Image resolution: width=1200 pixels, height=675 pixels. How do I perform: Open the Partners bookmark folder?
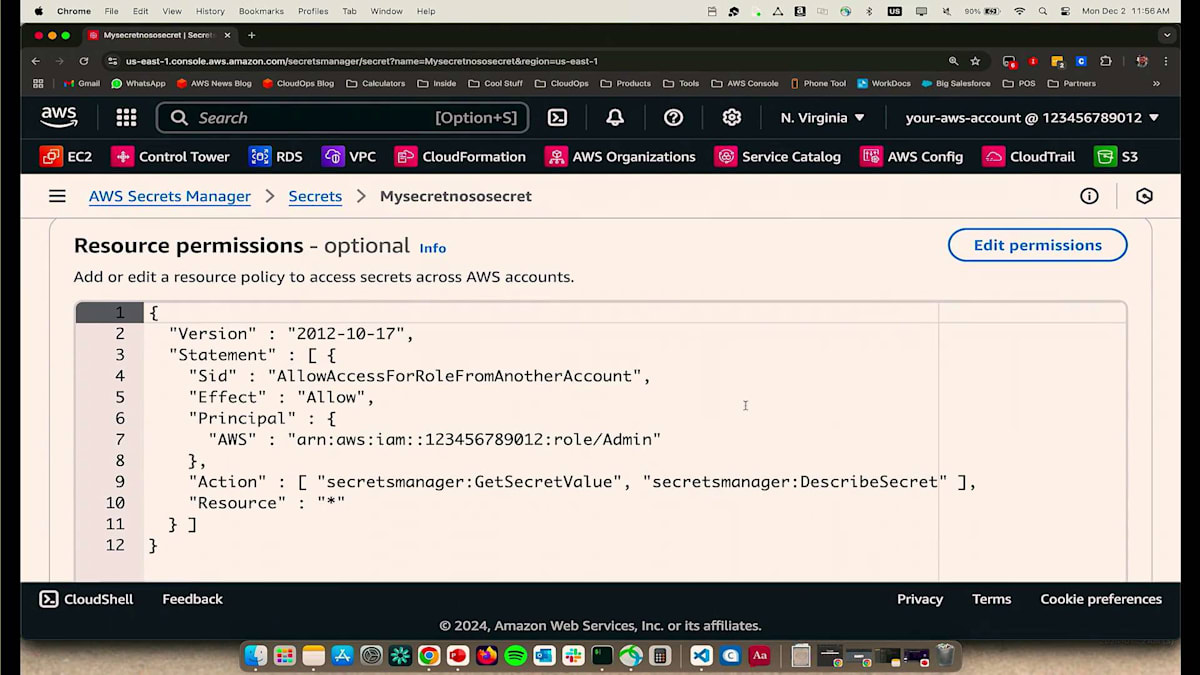coord(1071,84)
